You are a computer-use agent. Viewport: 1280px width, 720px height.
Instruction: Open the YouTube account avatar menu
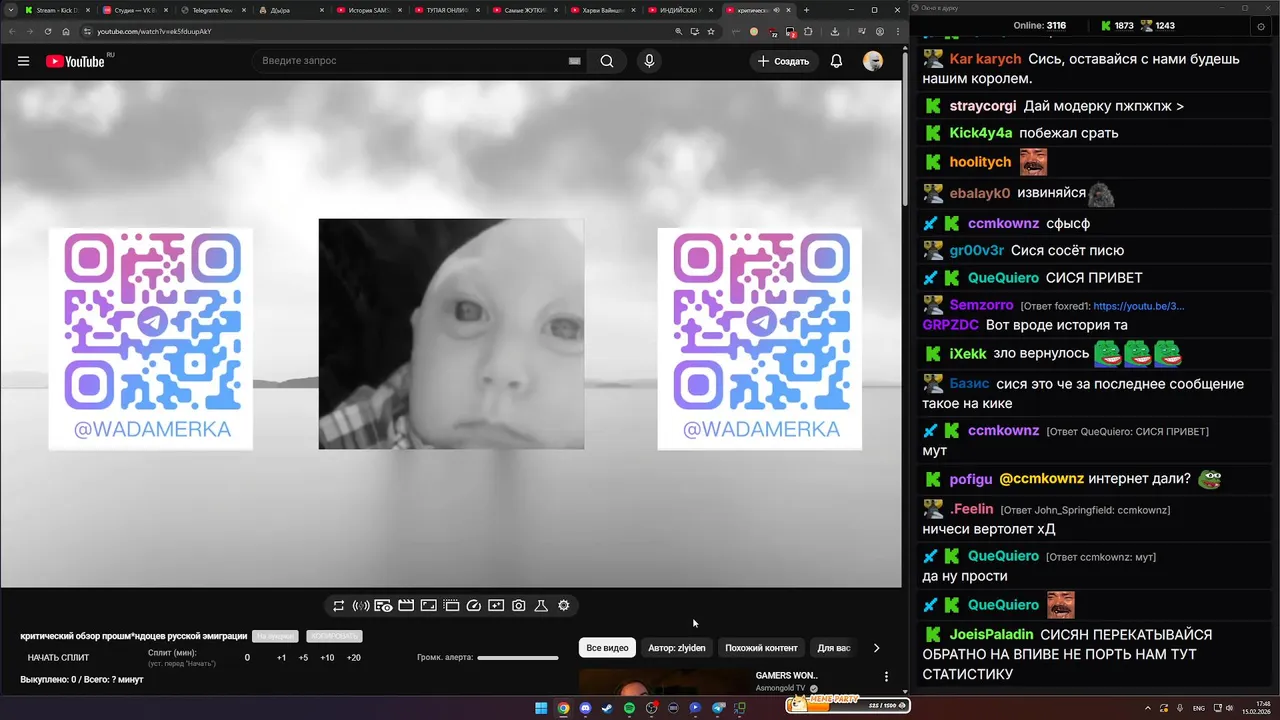[873, 61]
